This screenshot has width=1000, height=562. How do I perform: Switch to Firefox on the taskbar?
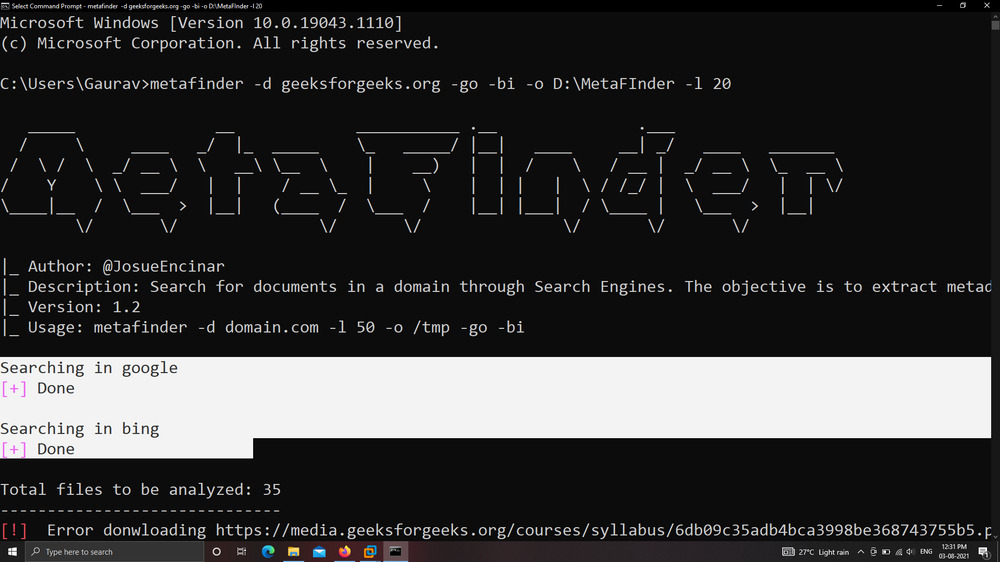(x=344, y=552)
